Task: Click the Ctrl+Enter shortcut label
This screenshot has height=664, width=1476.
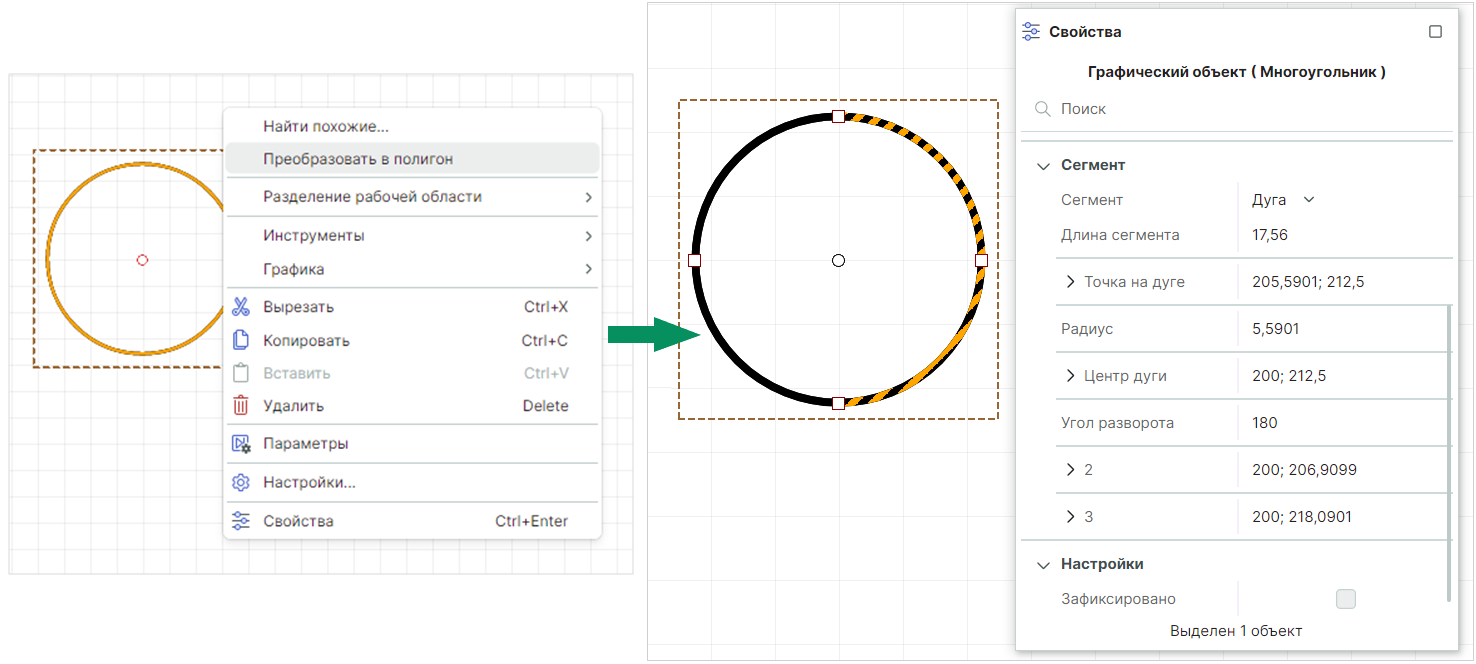Action: (x=531, y=521)
